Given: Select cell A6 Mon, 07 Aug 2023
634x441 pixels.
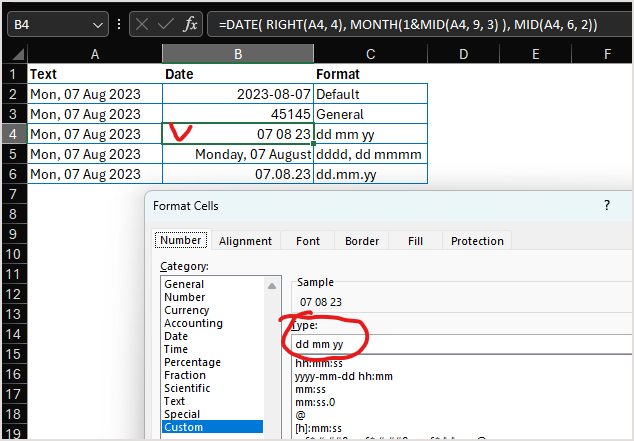Looking at the screenshot, I should 95,174.
